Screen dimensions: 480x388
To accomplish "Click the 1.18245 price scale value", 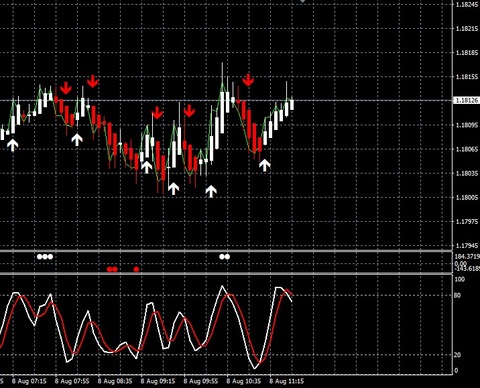I will 467,4.
